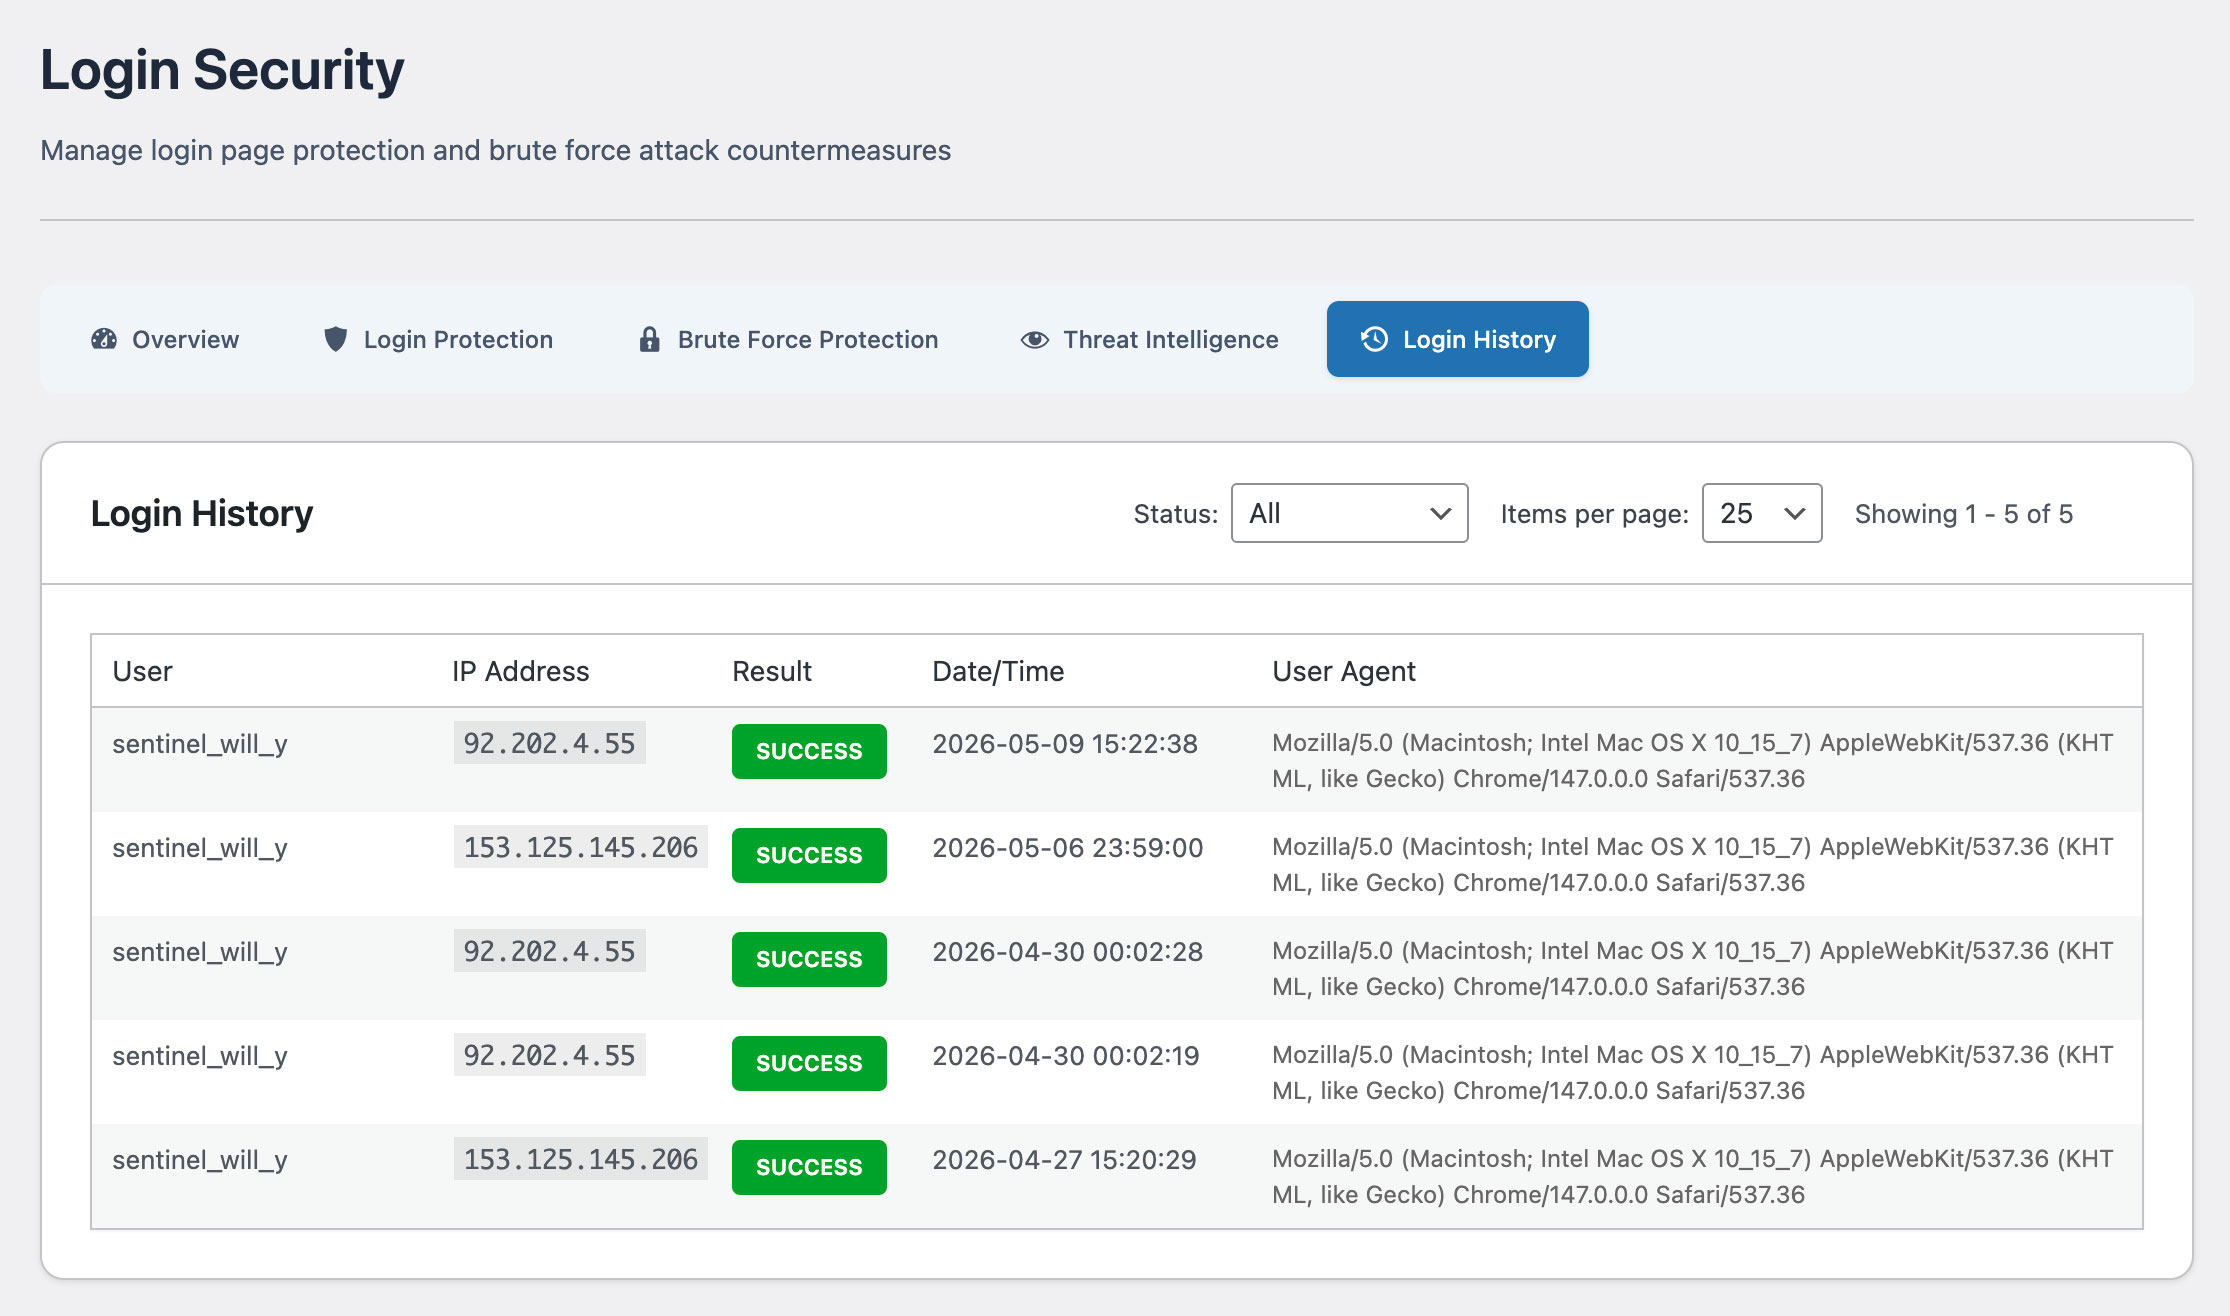Viewport: 2230px width, 1316px height.
Task: Click SUCCESS badge for 2026-04-27 15:20:29 login
Action: [809, 1167]
